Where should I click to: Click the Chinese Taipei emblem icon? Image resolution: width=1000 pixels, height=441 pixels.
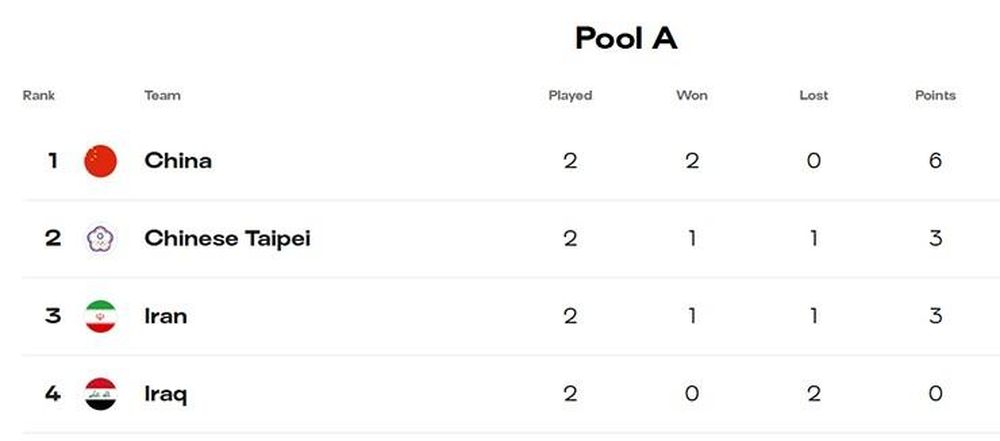click(101, 239)
